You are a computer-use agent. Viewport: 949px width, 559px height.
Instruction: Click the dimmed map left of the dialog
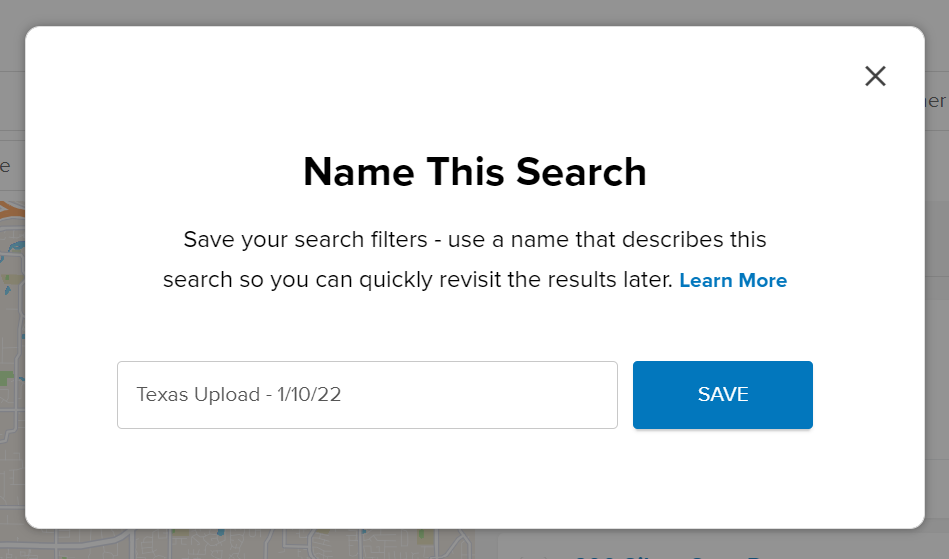[x=12, y=363]
